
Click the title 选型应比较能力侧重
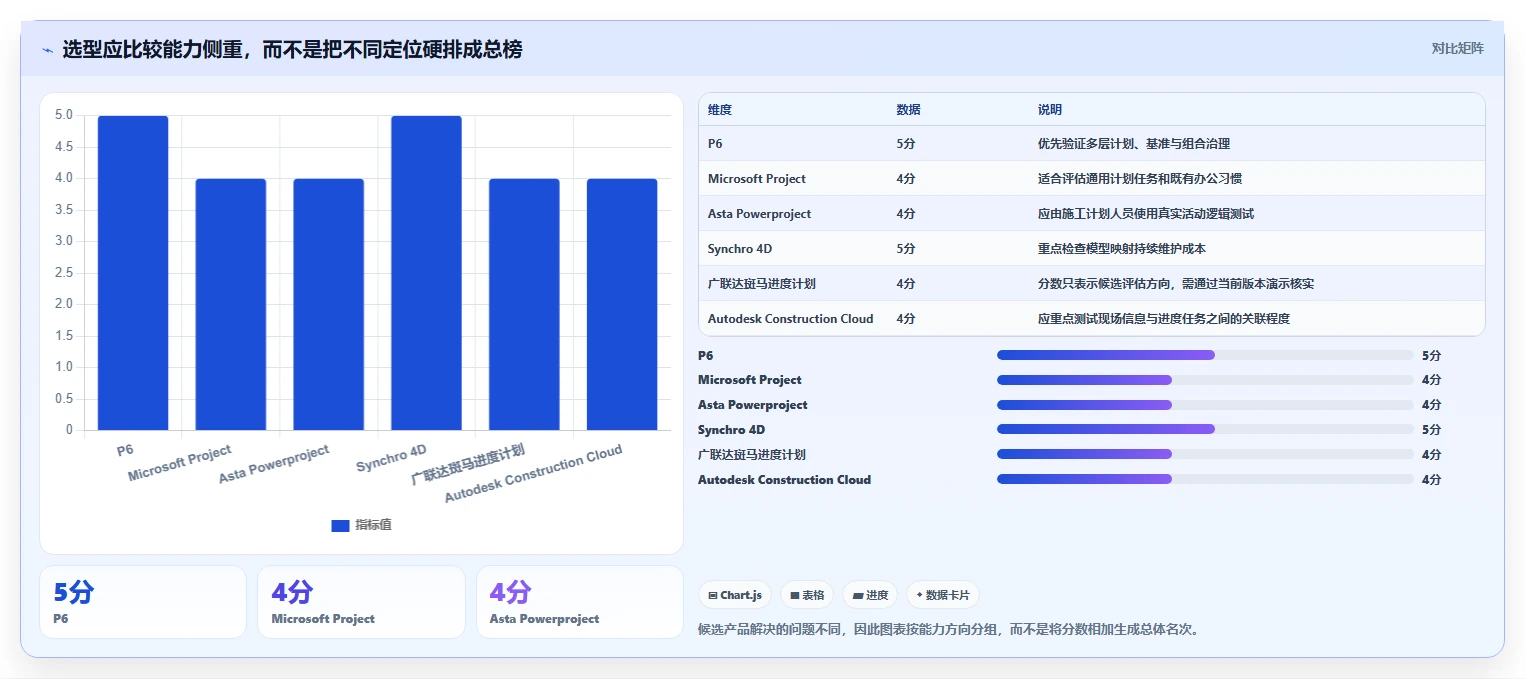coord(292,49)
